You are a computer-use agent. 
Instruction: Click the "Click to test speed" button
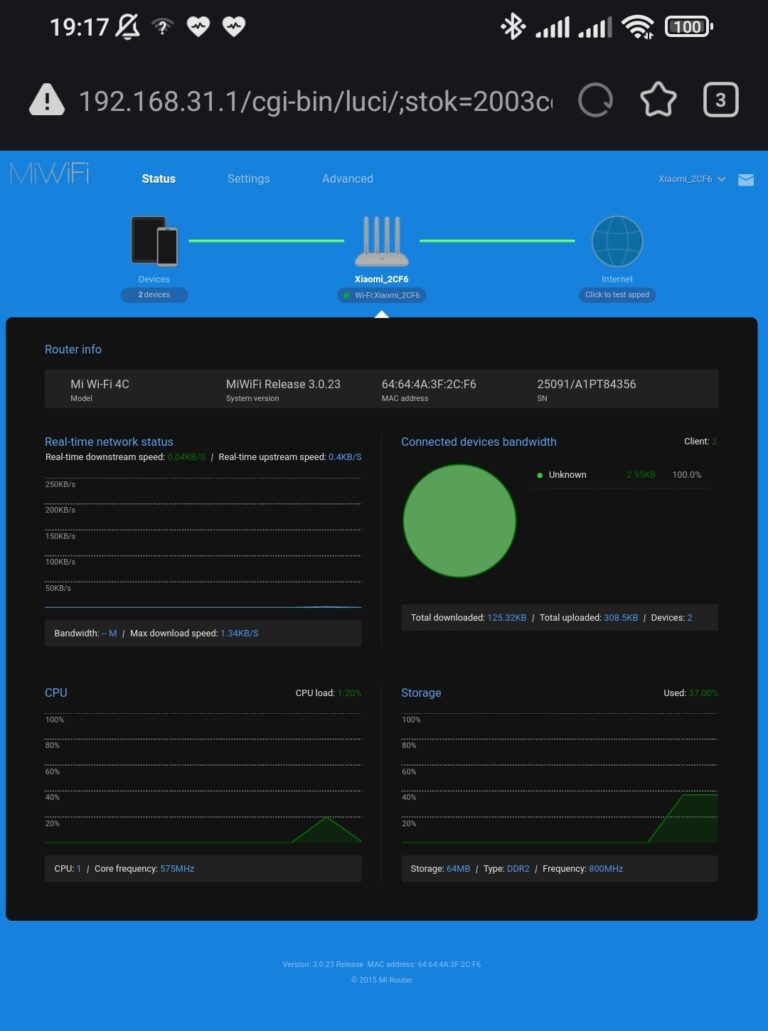[x=617, y=295]
